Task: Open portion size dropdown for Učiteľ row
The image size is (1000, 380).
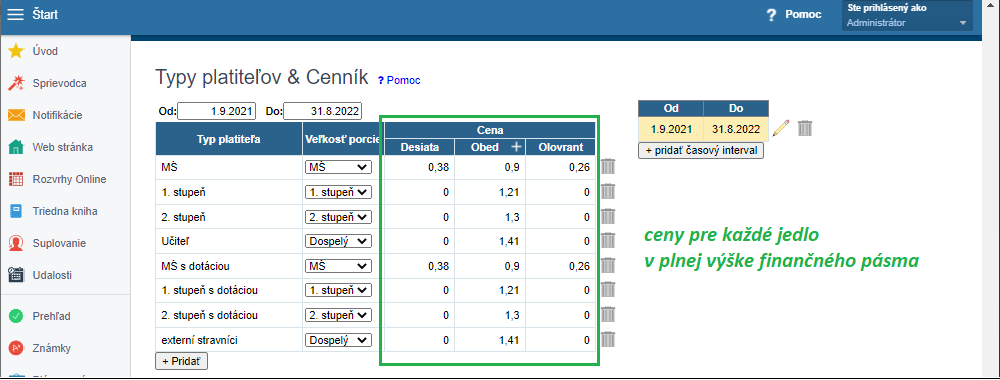Action: click(338, 241)
